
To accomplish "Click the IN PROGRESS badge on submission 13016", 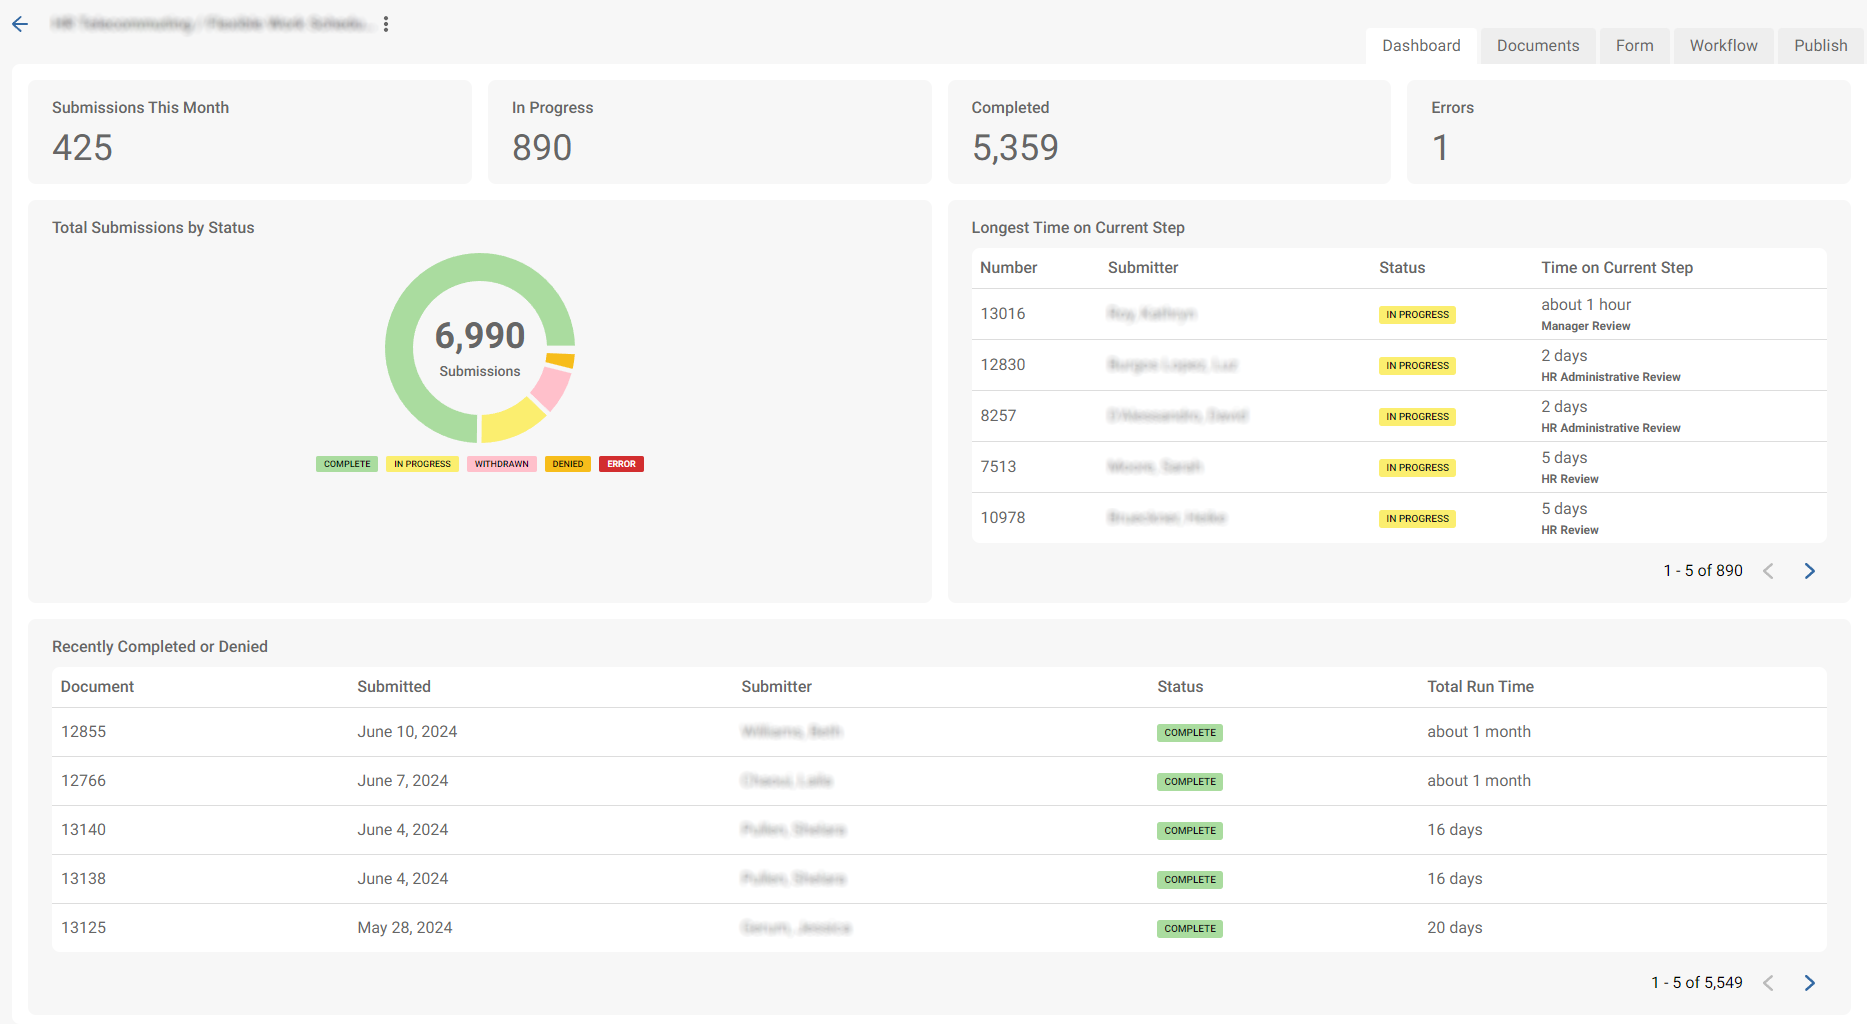I will click(x=1416, y=314).
